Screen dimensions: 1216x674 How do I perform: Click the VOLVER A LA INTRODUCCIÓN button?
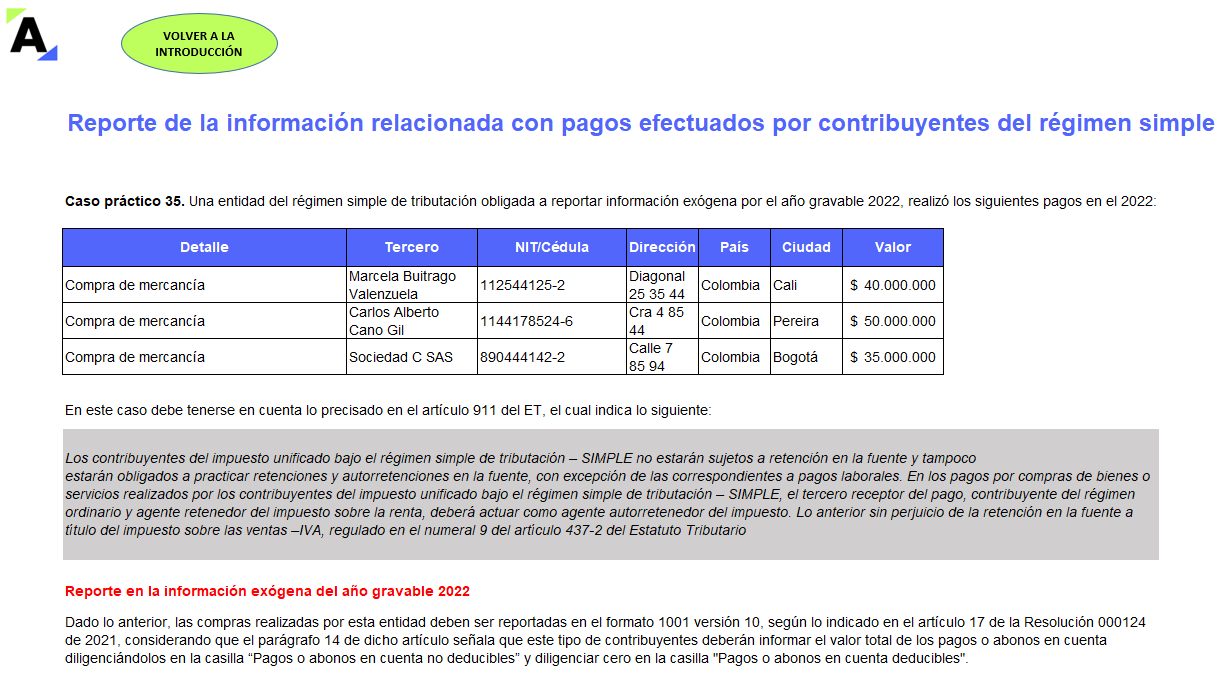(x=199, y=43)
